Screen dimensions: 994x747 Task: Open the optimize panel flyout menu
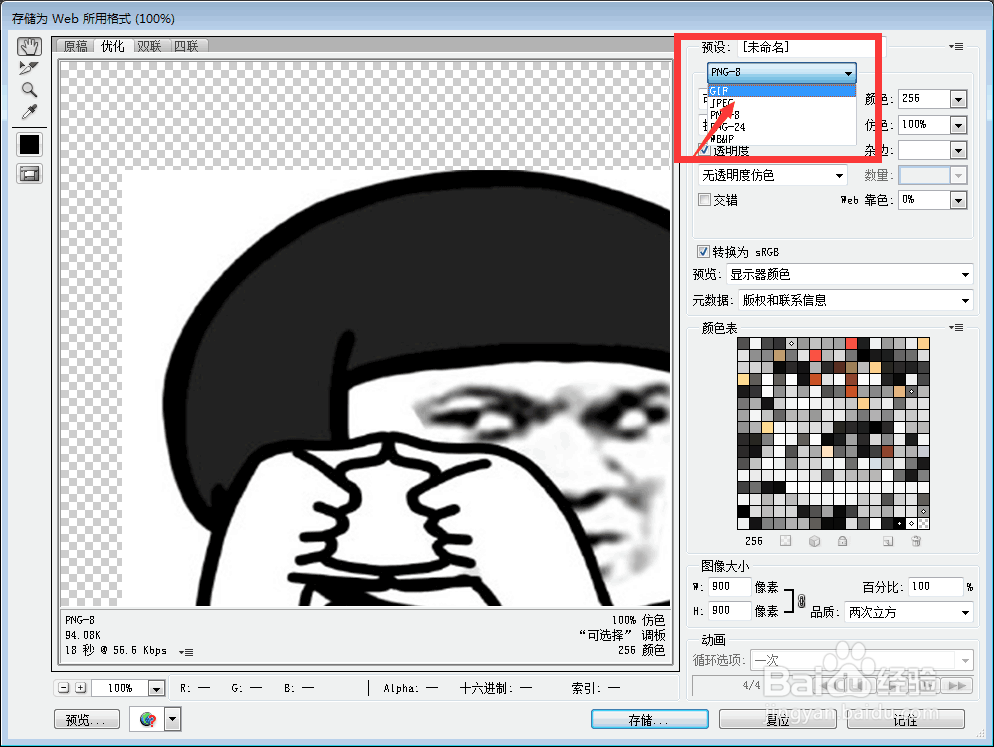click(x=957, y=46)
